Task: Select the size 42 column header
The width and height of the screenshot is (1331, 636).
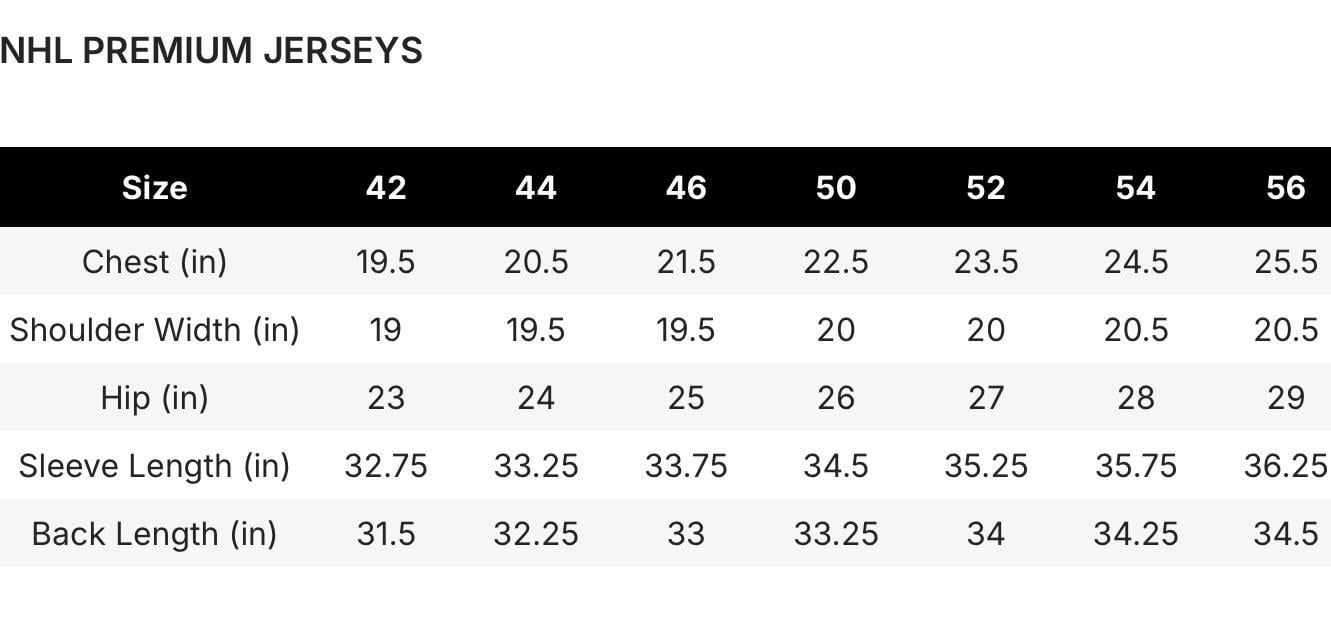Action: 386,188
